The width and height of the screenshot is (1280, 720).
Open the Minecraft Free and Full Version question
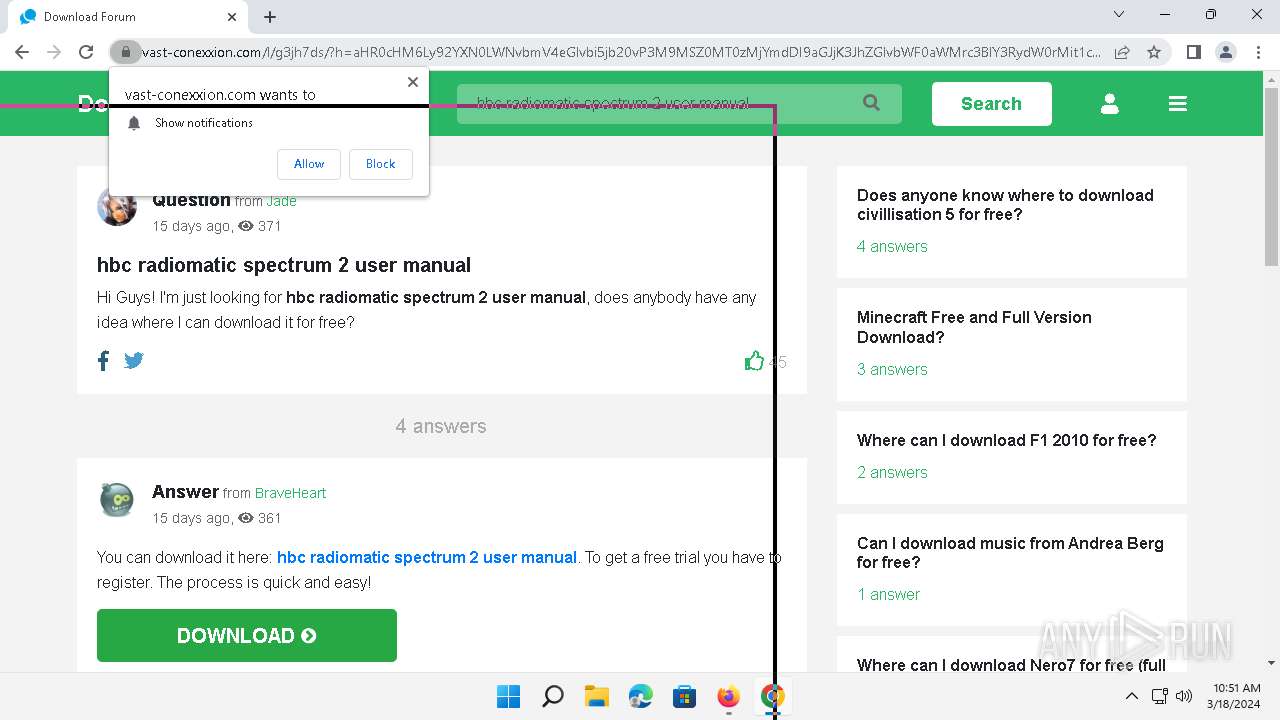click(x=974, y=327)
